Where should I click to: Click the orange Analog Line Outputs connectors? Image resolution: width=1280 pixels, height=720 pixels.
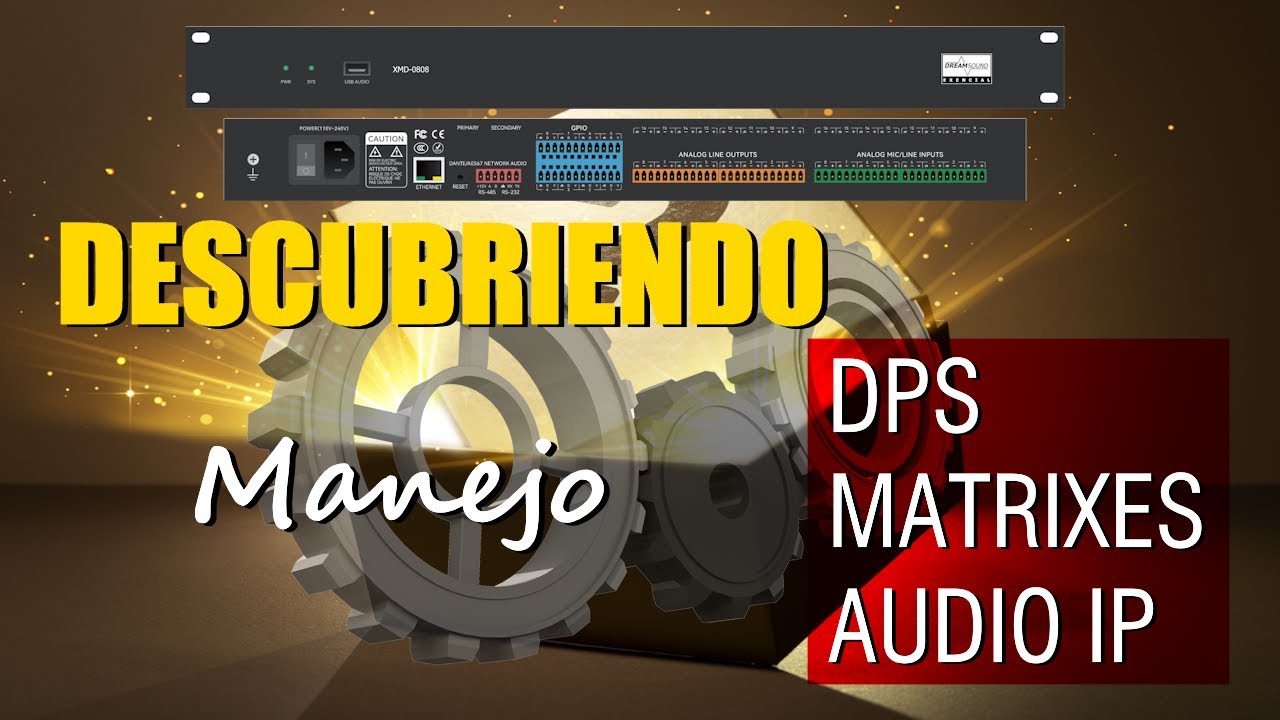click(718, 175)
